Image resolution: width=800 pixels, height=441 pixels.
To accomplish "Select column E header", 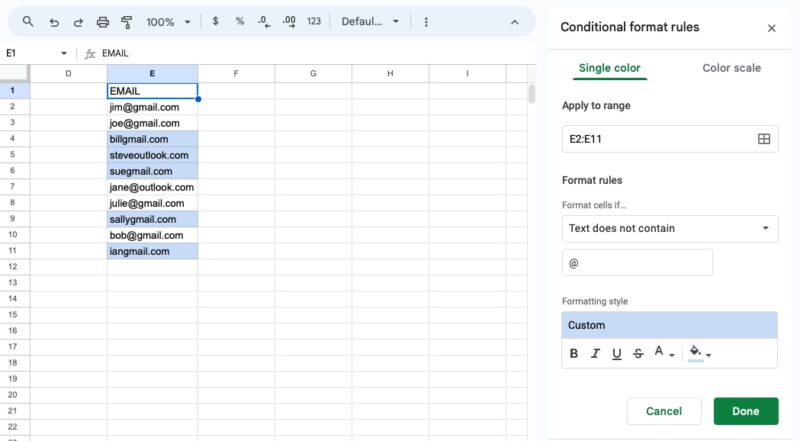I will [x=152, y=74].
